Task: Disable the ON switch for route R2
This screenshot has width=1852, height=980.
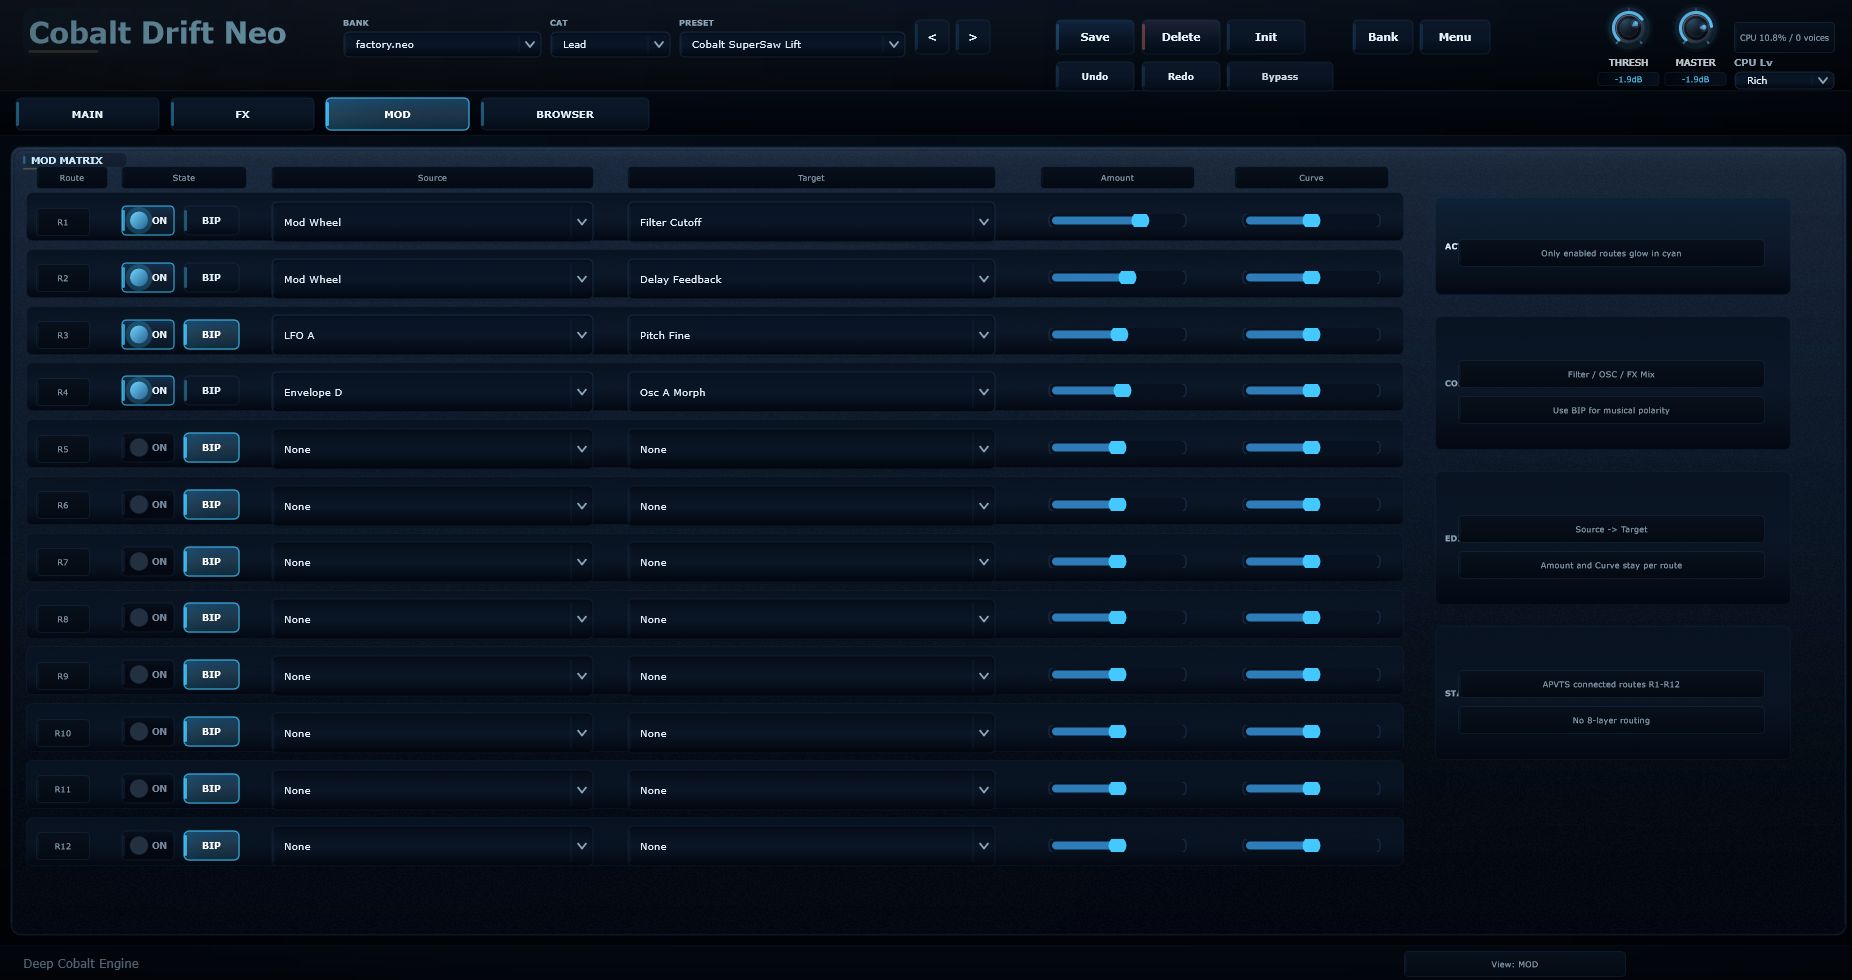Action: (148, 278)
